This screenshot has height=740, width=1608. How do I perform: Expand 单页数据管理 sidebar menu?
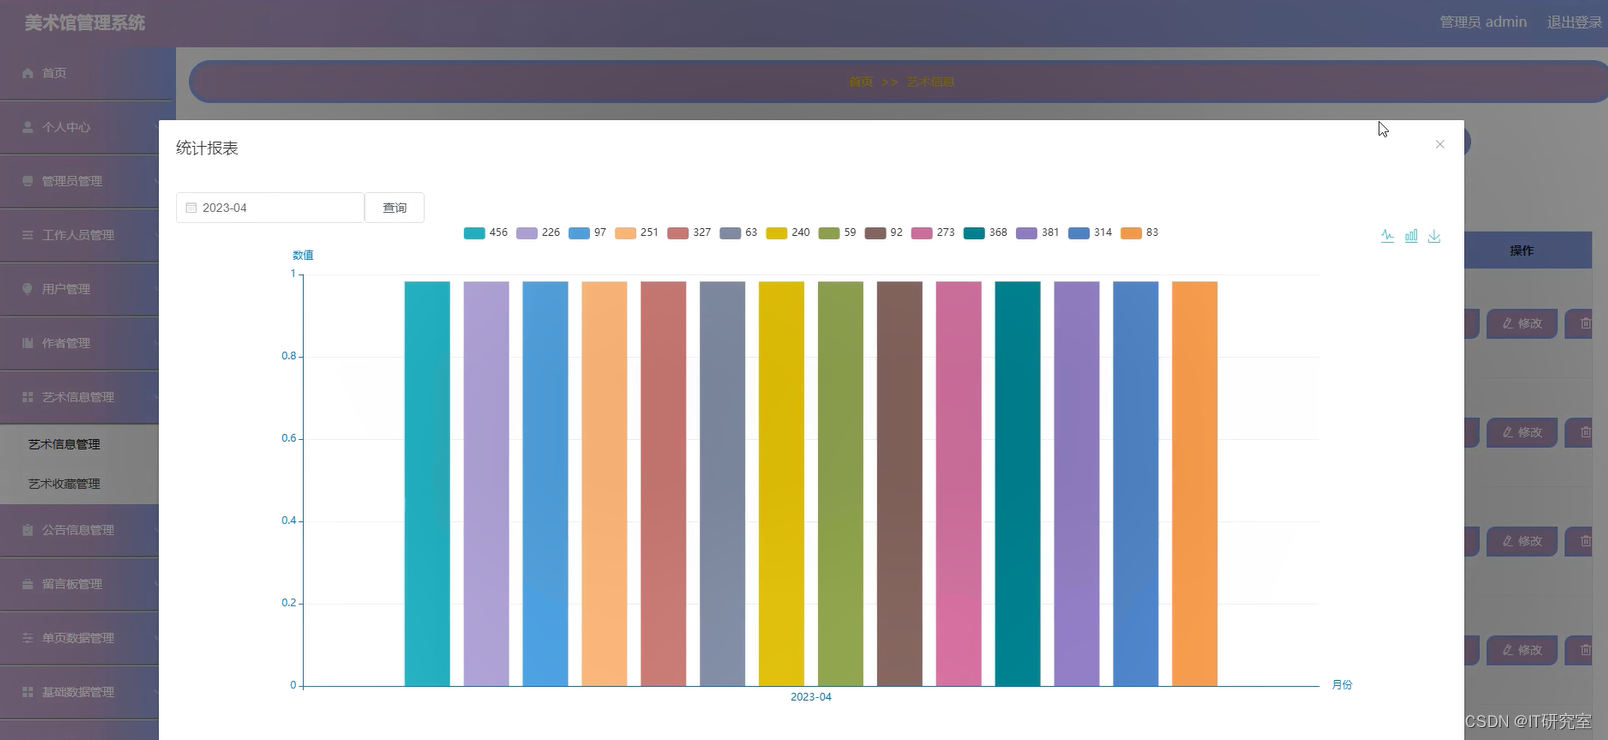point(80,638)
